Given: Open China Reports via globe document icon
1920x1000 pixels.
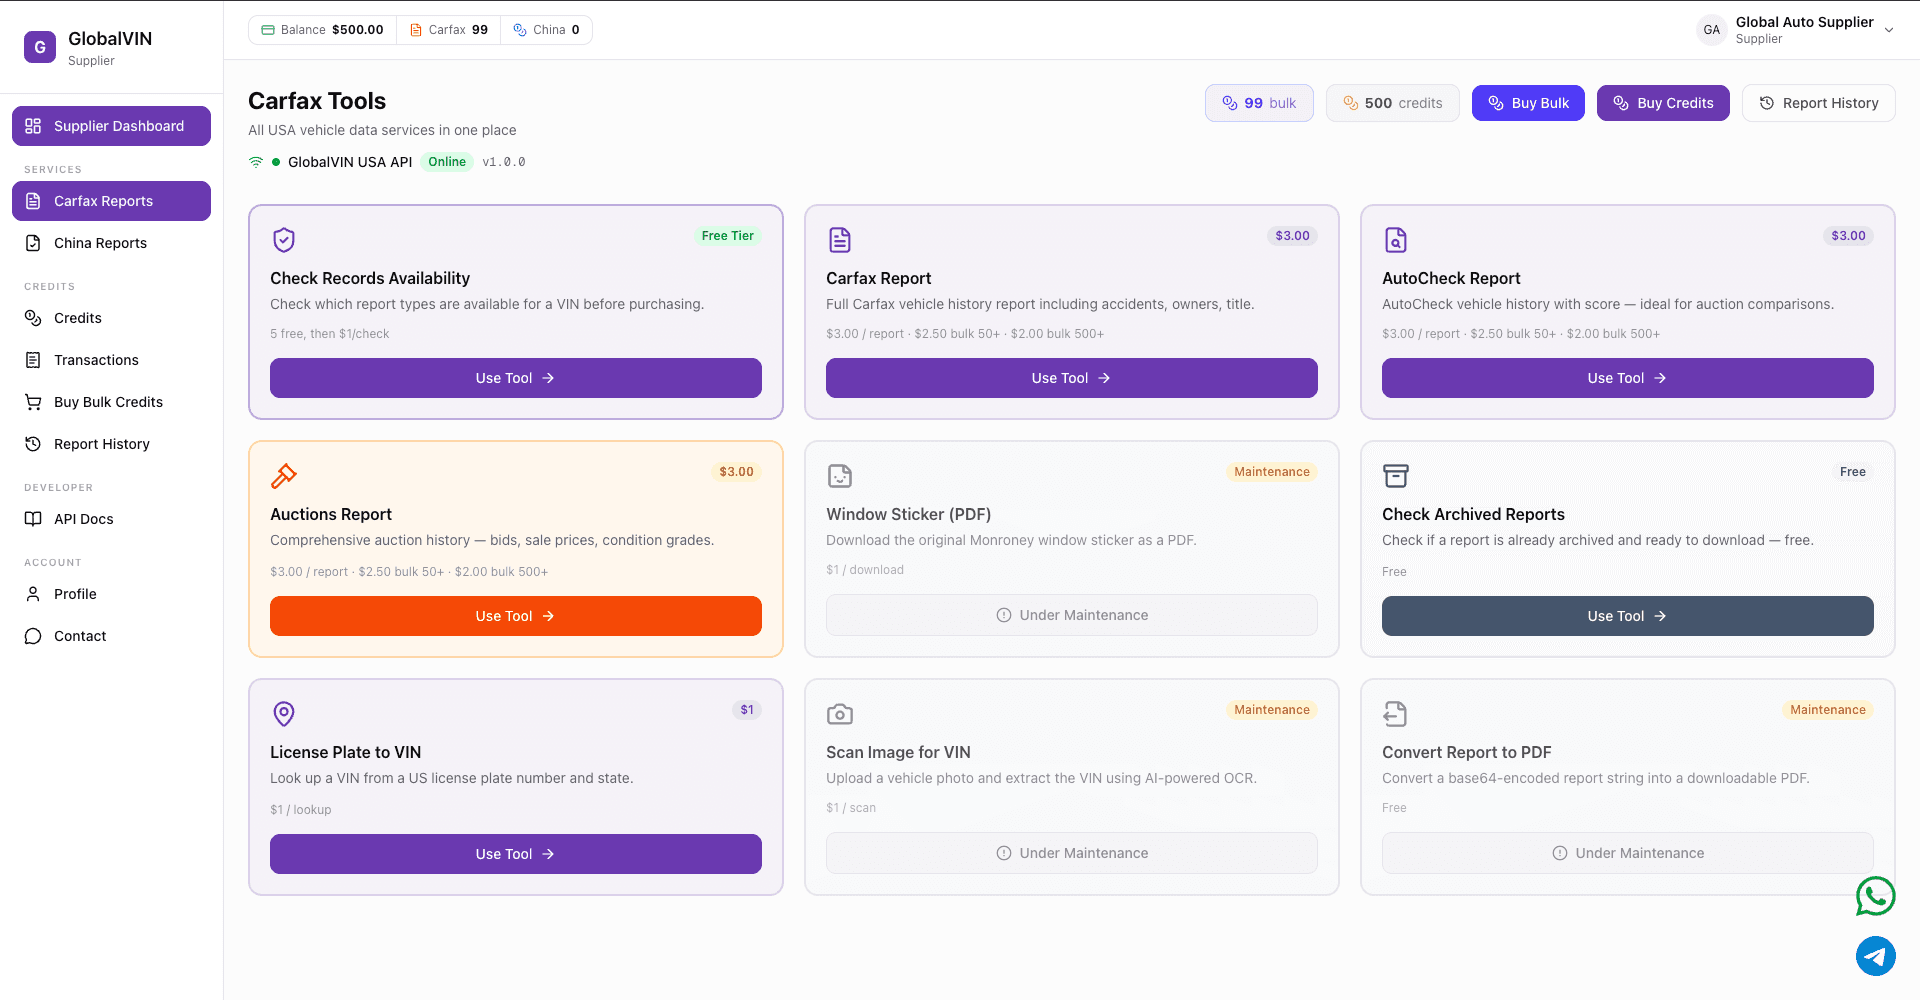Looking at the screenshot, I should [33, 242].
